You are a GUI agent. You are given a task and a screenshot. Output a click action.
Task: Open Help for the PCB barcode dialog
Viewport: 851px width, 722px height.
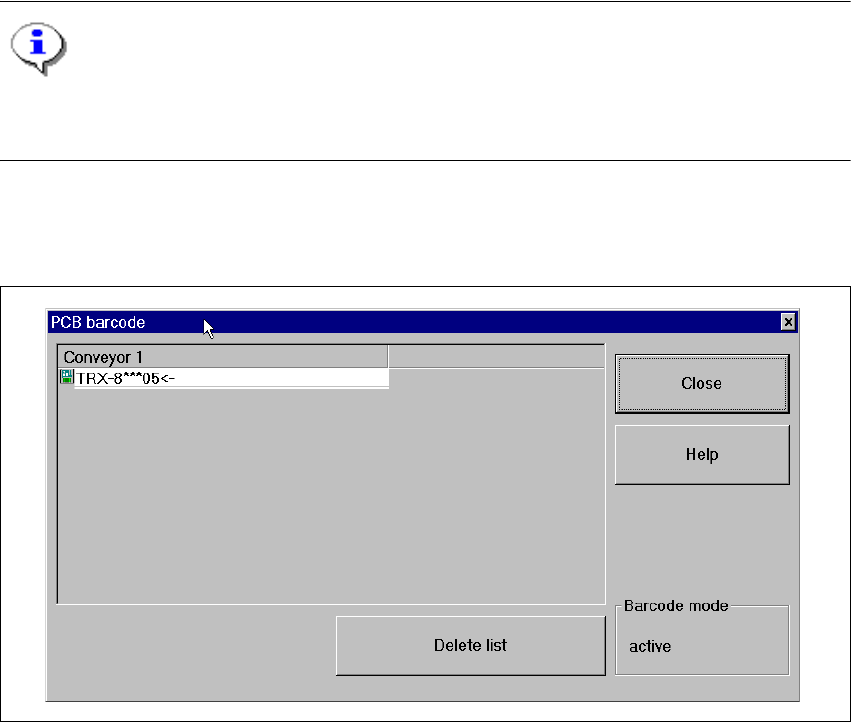702,455
